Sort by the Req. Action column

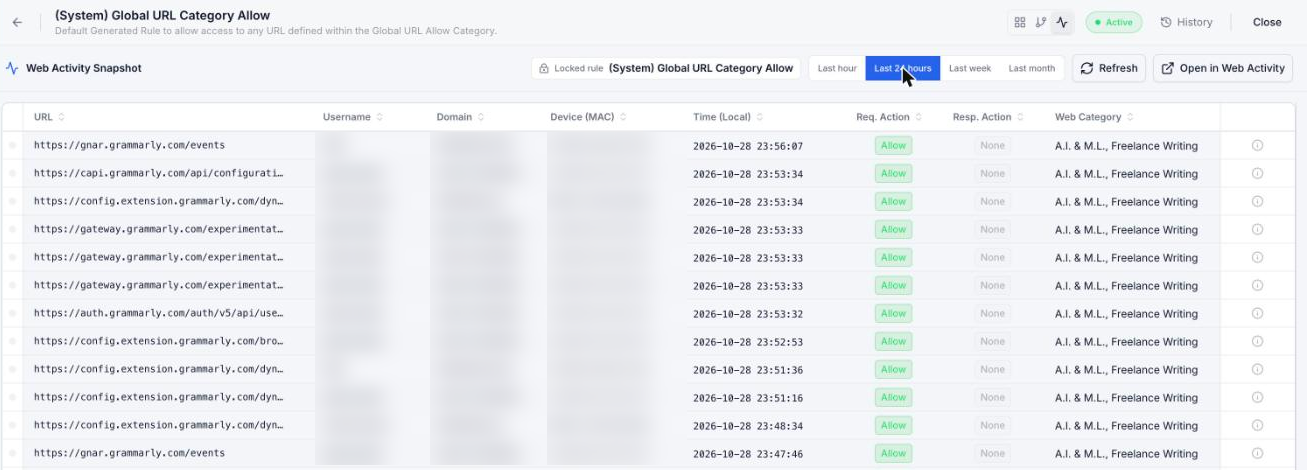(x=889, y=117)
